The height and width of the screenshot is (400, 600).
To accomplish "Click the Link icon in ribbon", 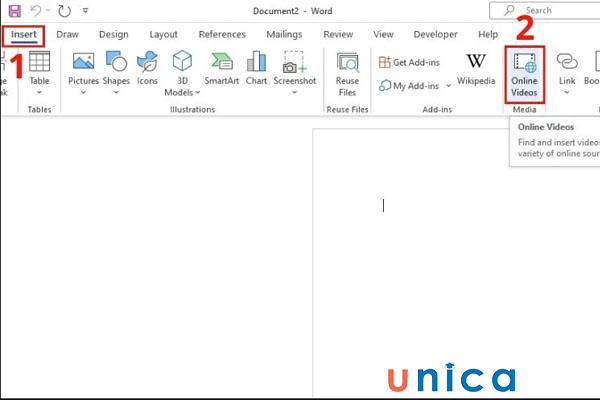I will [x=567, y=70].
